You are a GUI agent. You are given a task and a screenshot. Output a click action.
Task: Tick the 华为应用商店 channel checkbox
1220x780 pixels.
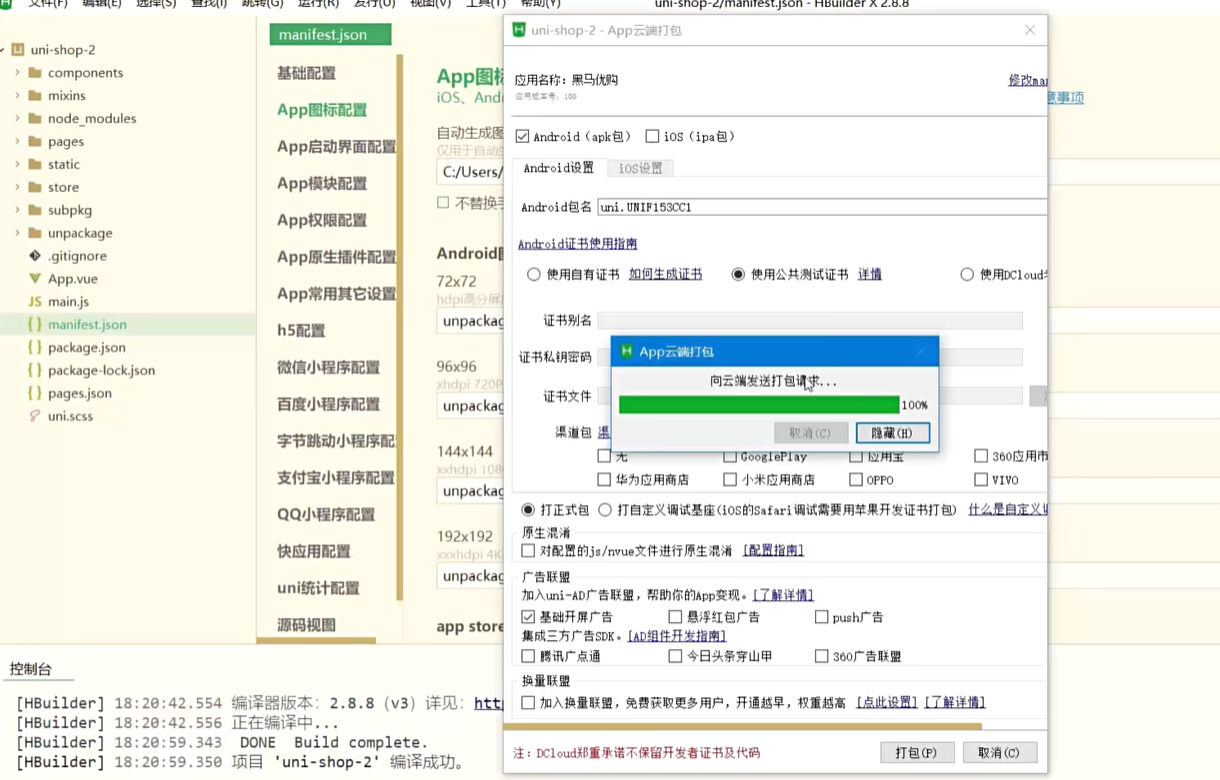tap(604, 480)
